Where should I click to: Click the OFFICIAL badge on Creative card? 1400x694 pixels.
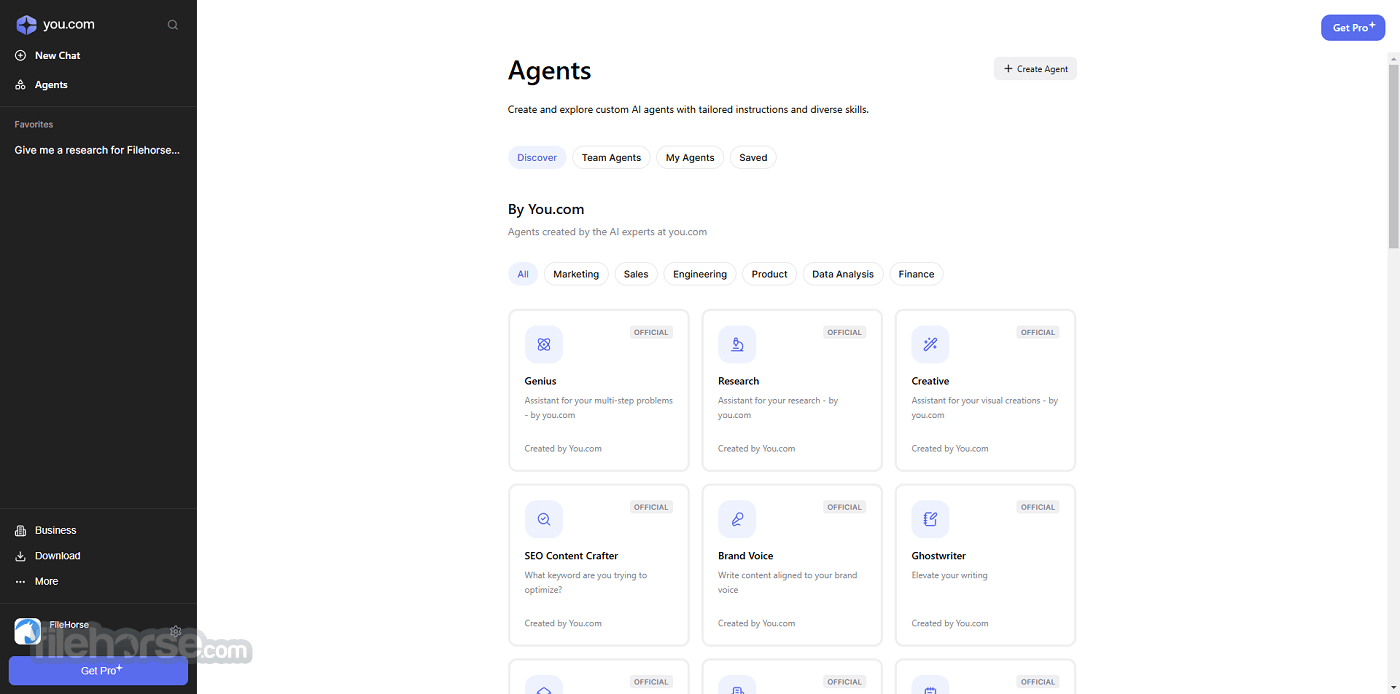[1038, 332]
